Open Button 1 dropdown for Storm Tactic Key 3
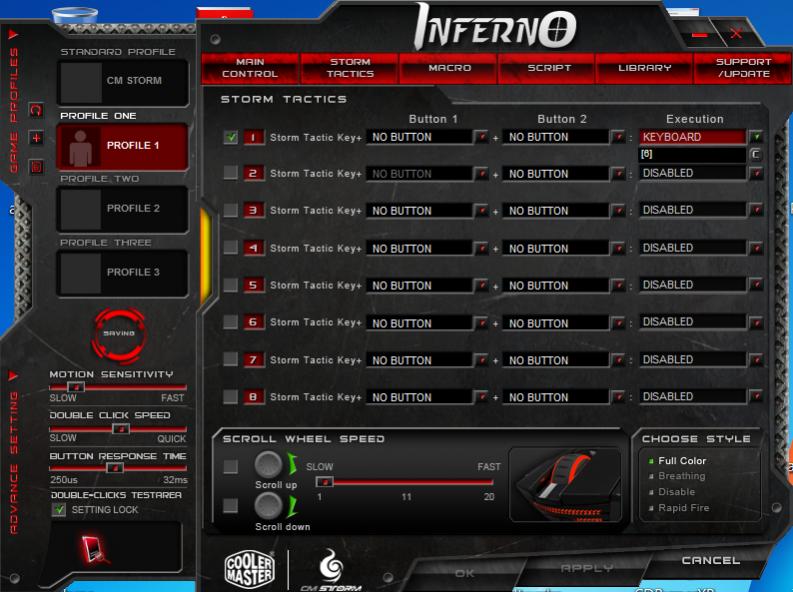This screenshot has height=592, width=793. click(481, 210)
